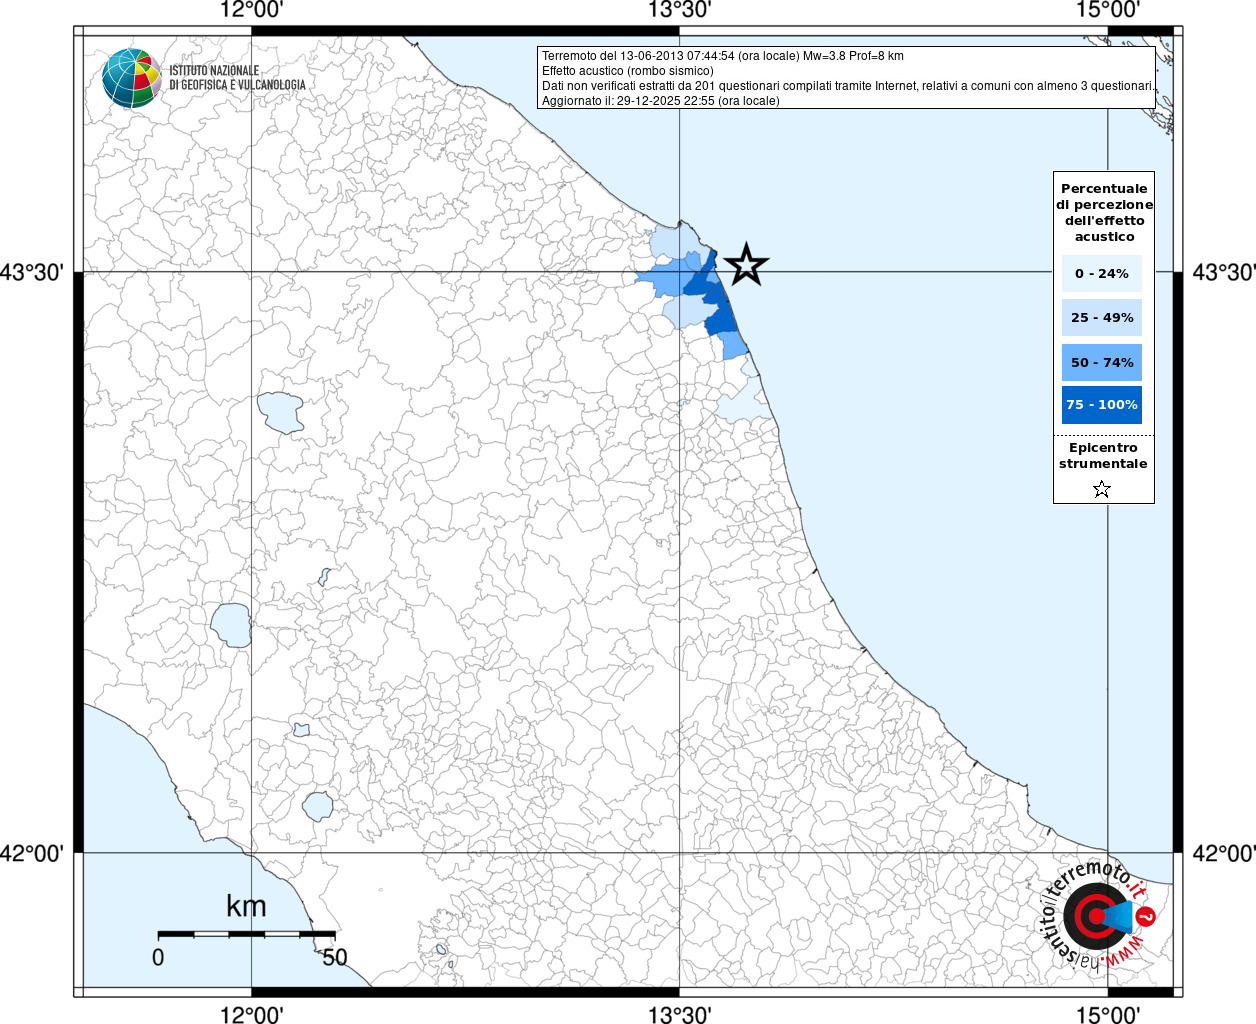Screen dimensions: 1256x1024
Task: Click the INGV globe logo
Action: (x=132, y=78)
